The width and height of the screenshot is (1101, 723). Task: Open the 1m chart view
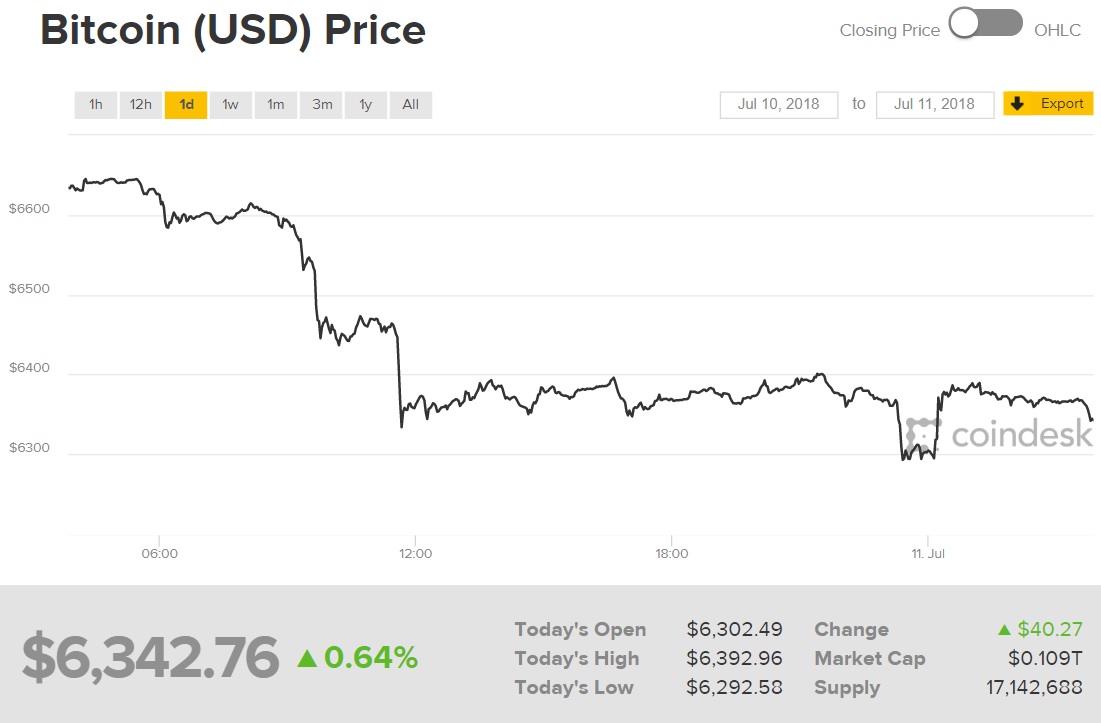pos(275,104)
